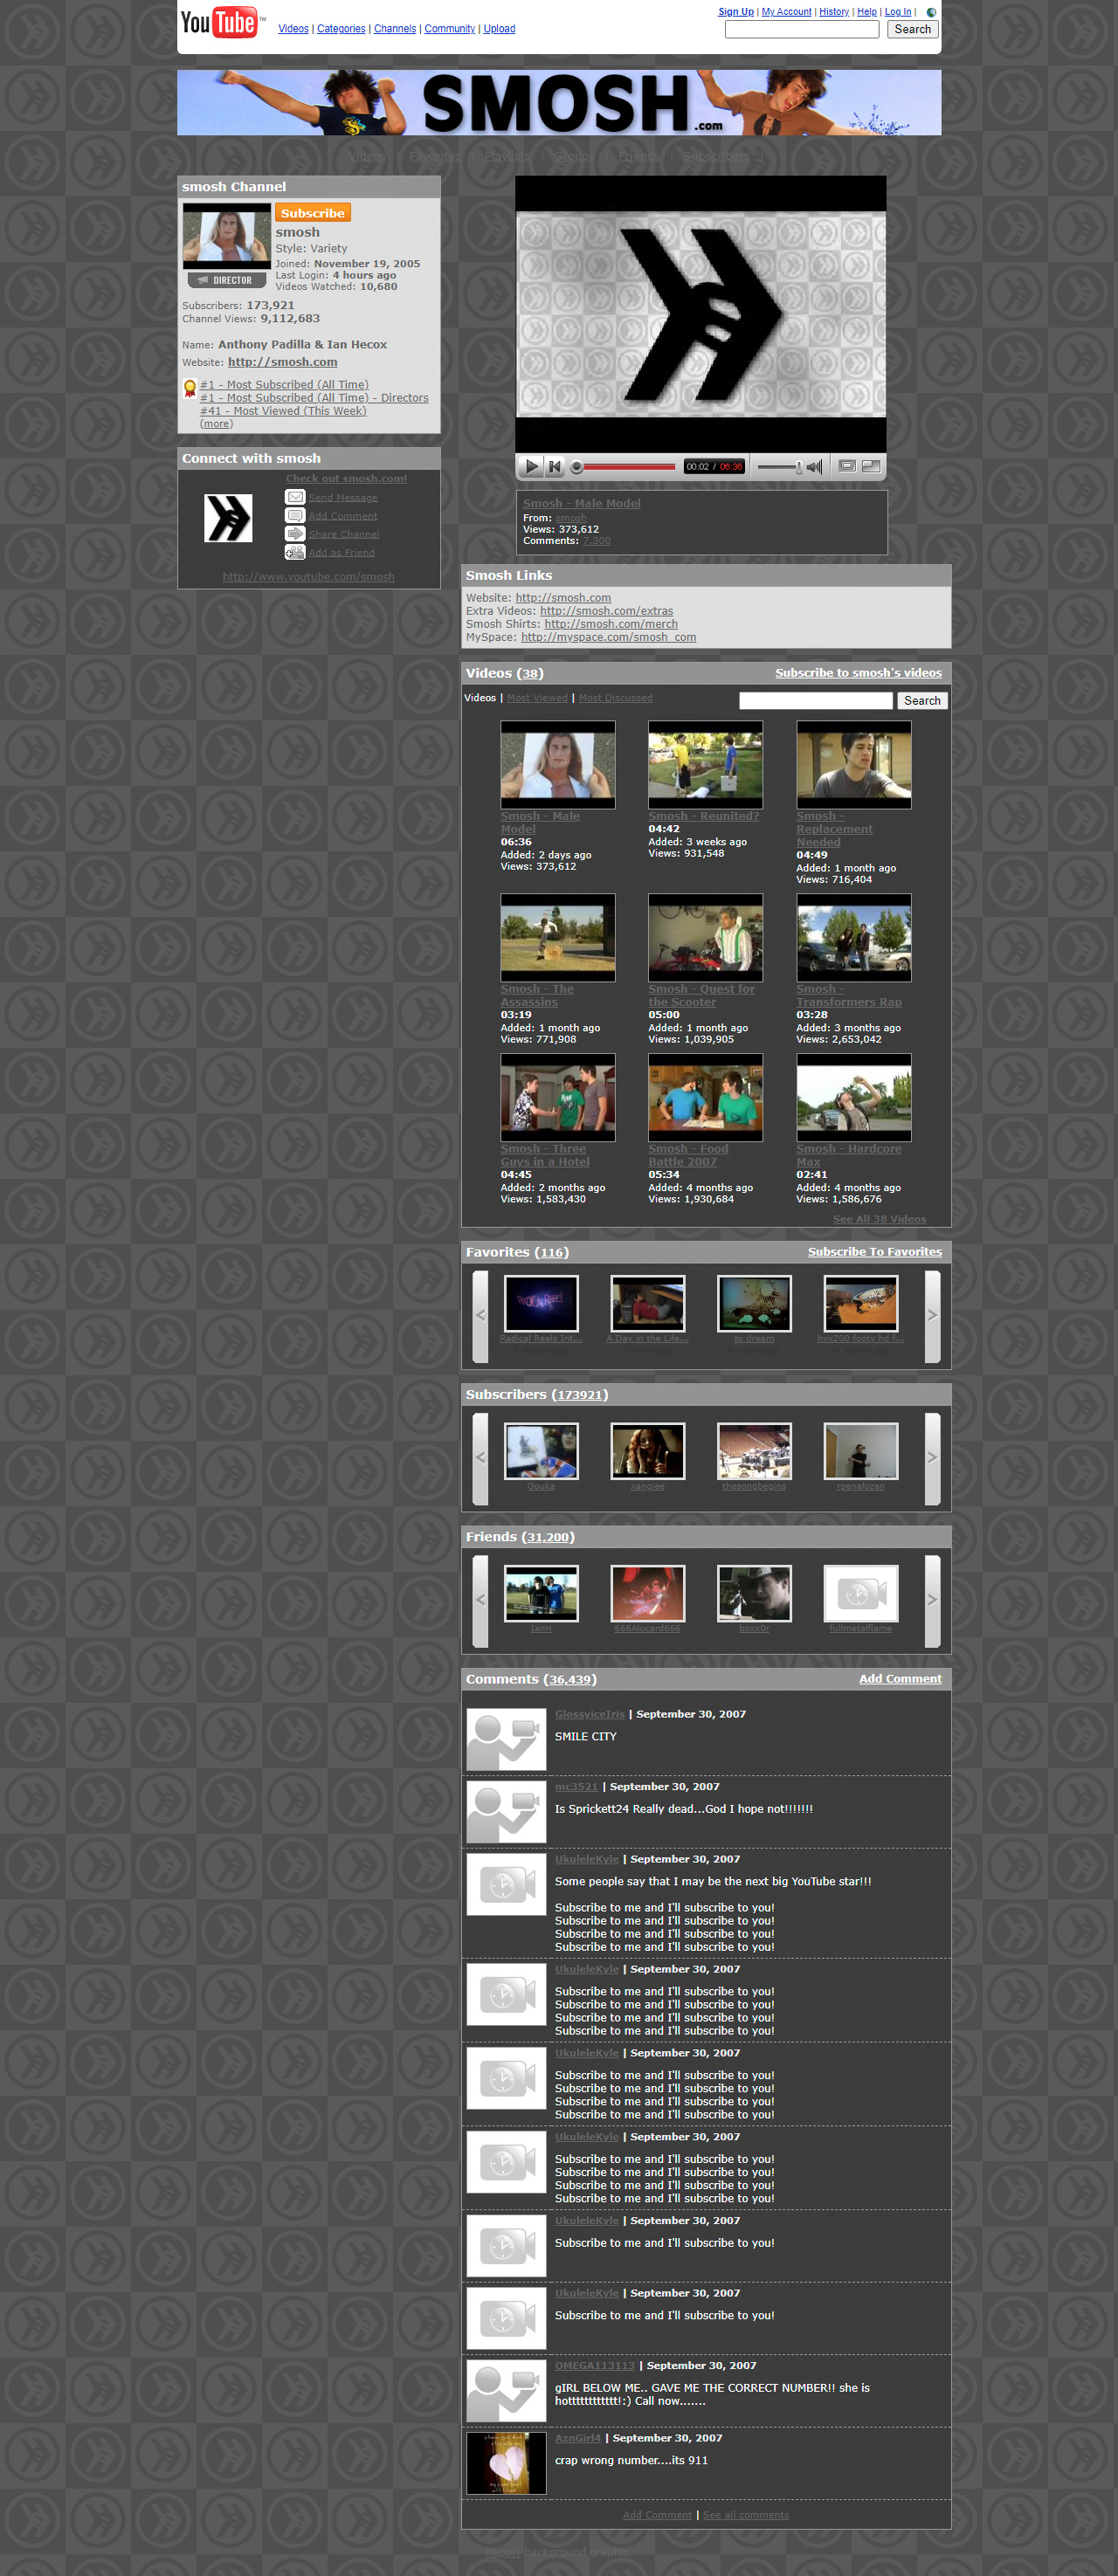Click the Add Comment speech bubble icon
This screenshot has width=1118, height=2576.
pyautogui.click(x=295, y=515)
